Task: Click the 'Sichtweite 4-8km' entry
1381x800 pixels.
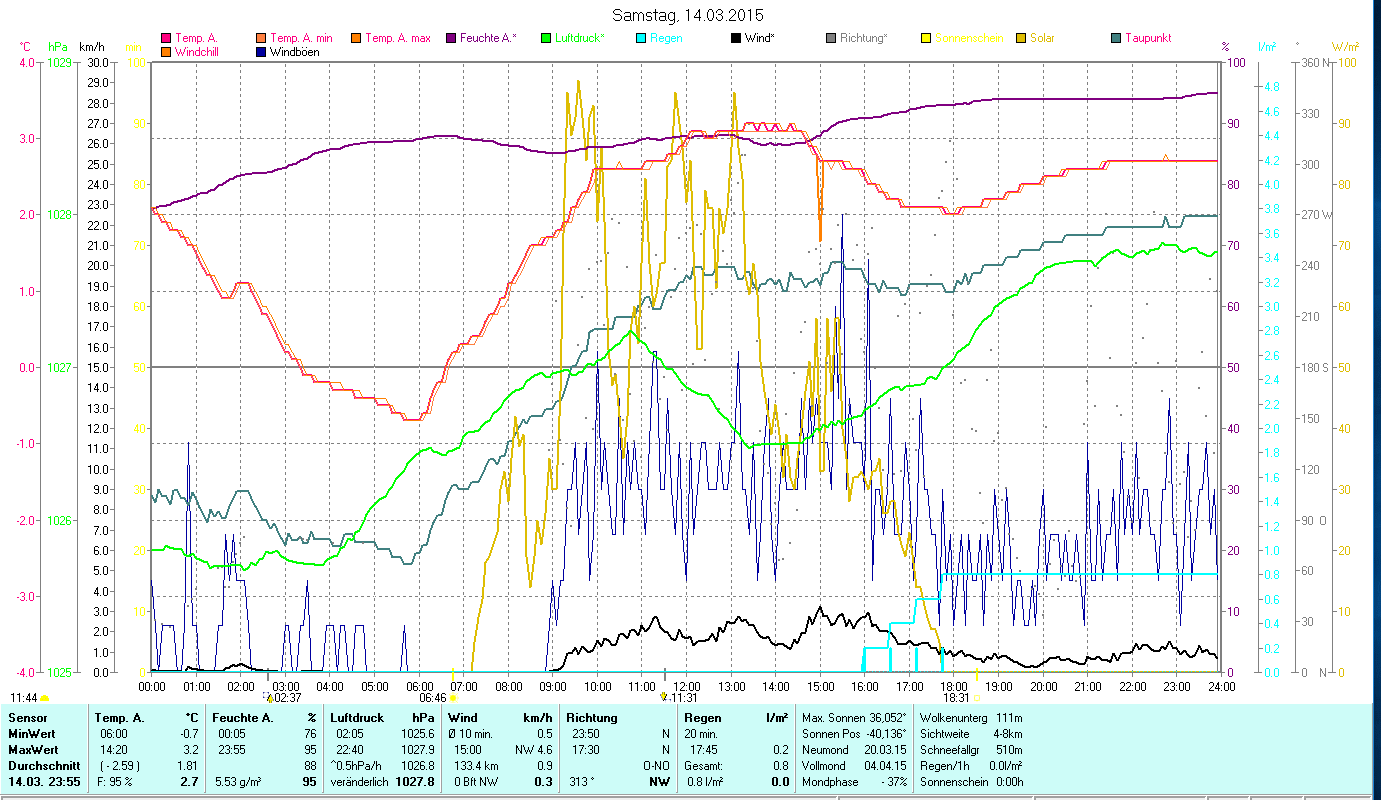Action: [x=970, y=733]
